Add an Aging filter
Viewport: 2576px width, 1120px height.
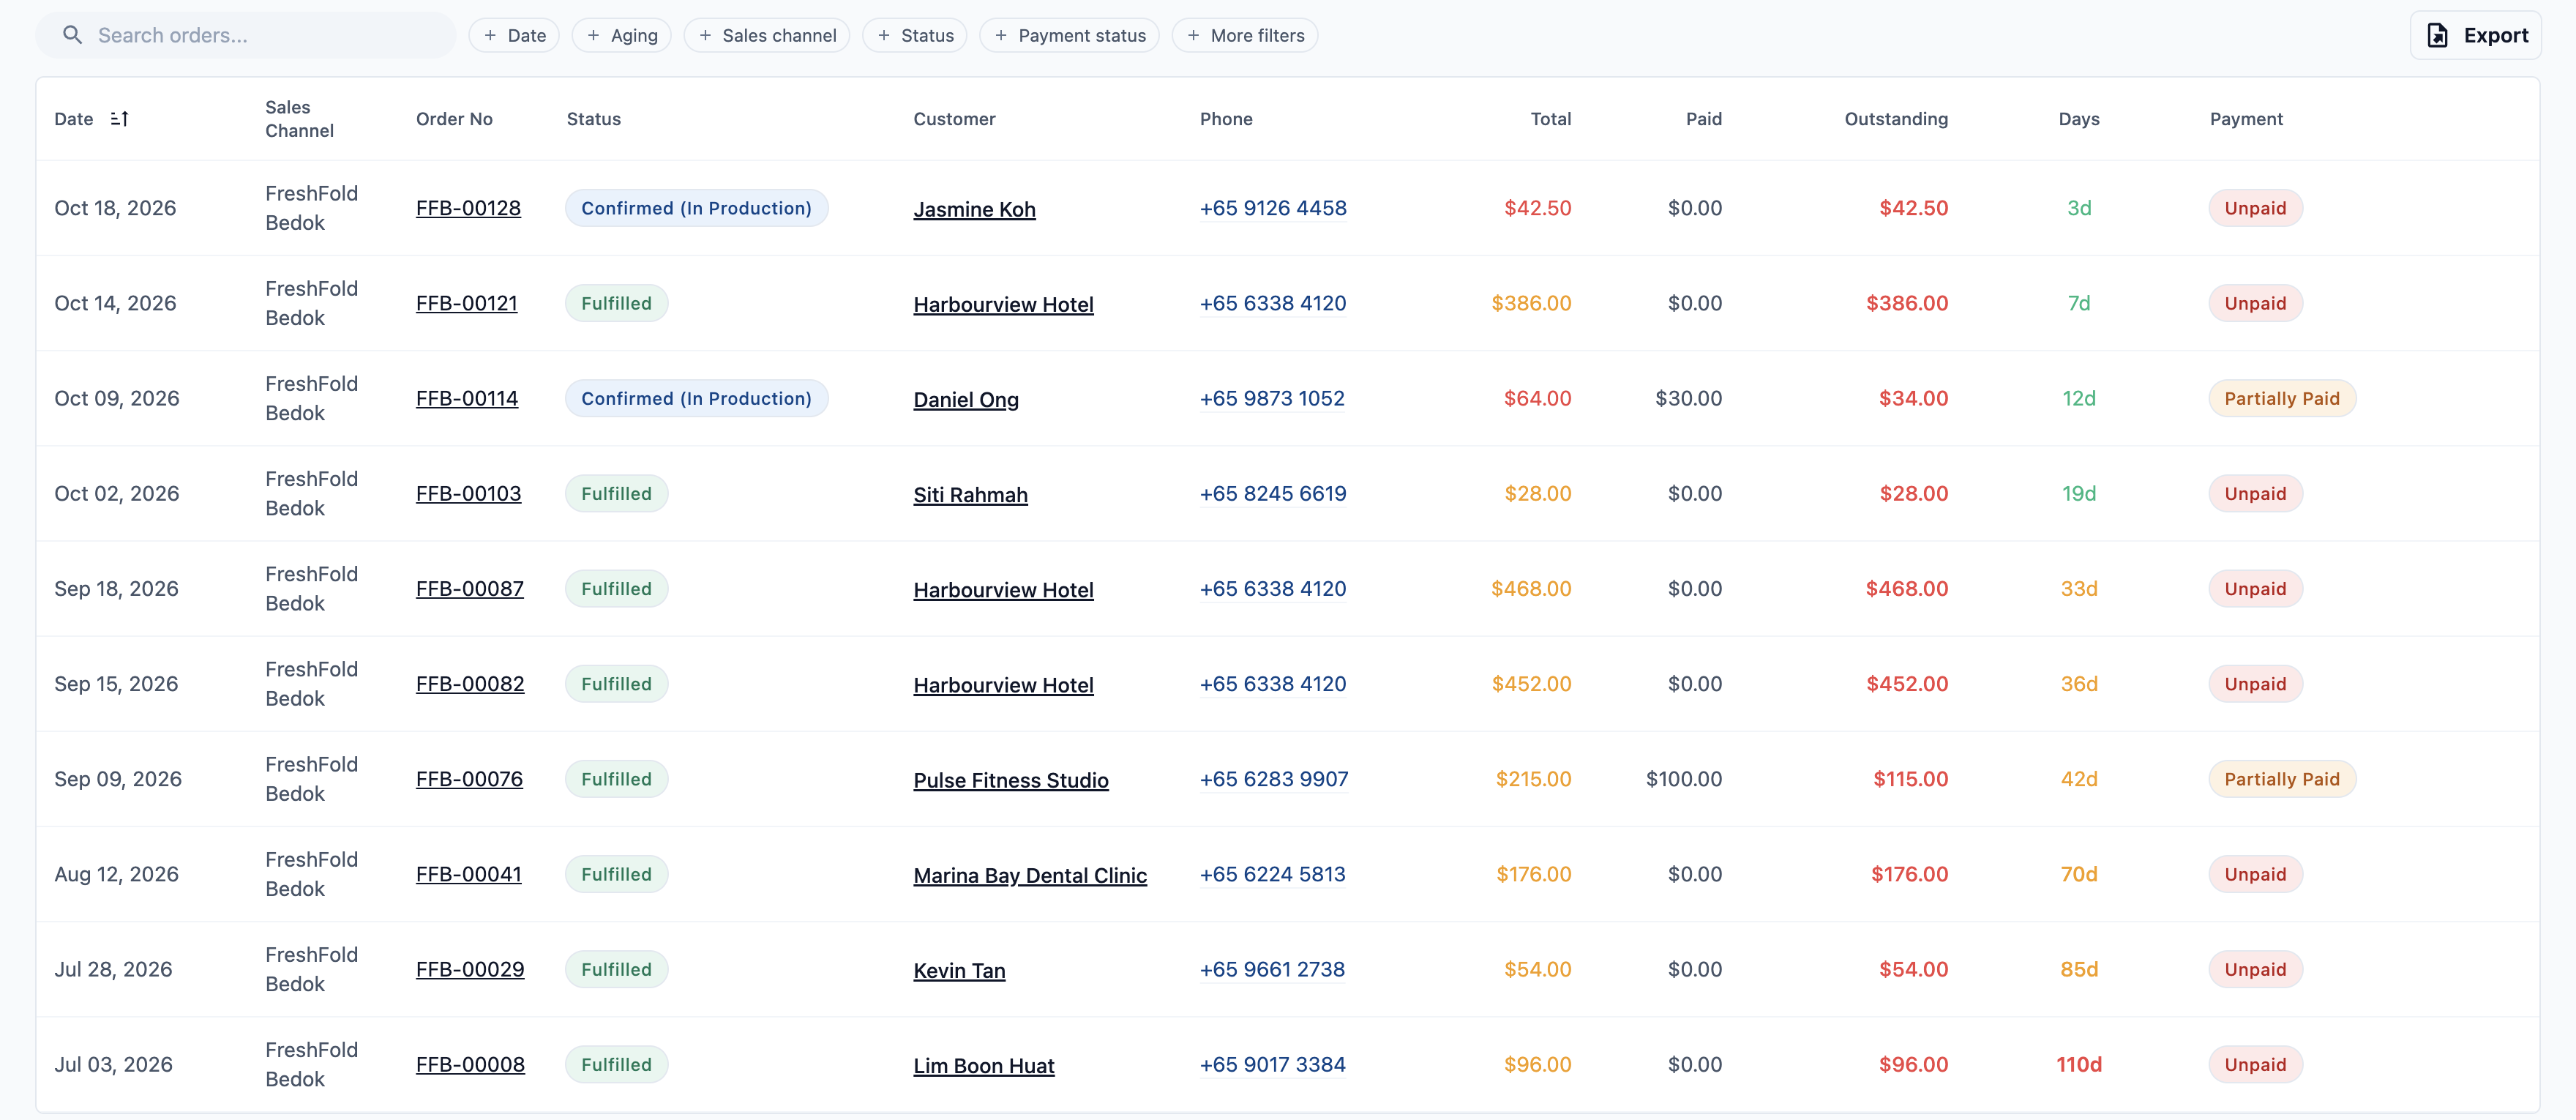622,35
